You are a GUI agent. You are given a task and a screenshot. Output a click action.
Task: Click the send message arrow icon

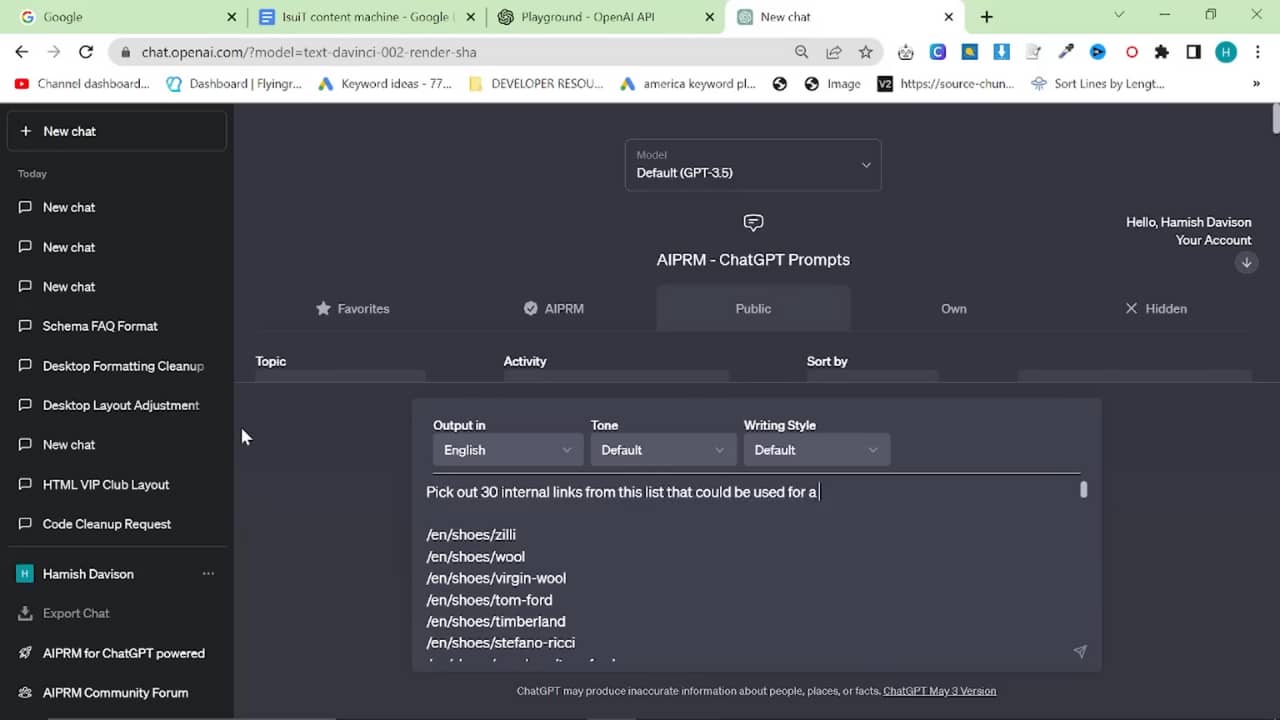(1080, 651)
